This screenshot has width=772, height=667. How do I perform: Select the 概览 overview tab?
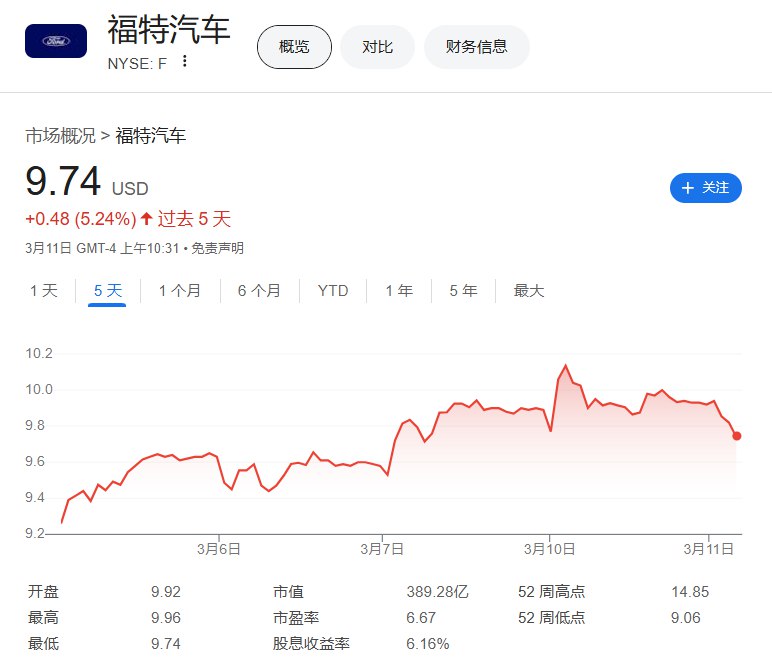click(x=294, y=47)
